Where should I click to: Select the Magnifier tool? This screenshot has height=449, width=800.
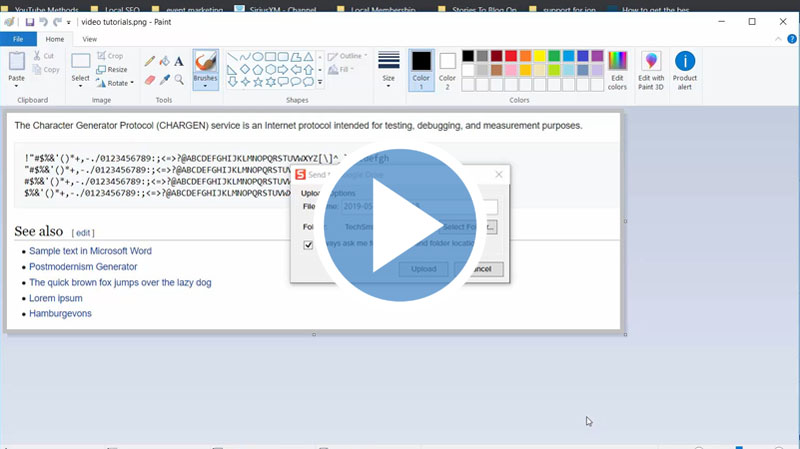pyautogui.click(x=179, y=79)
